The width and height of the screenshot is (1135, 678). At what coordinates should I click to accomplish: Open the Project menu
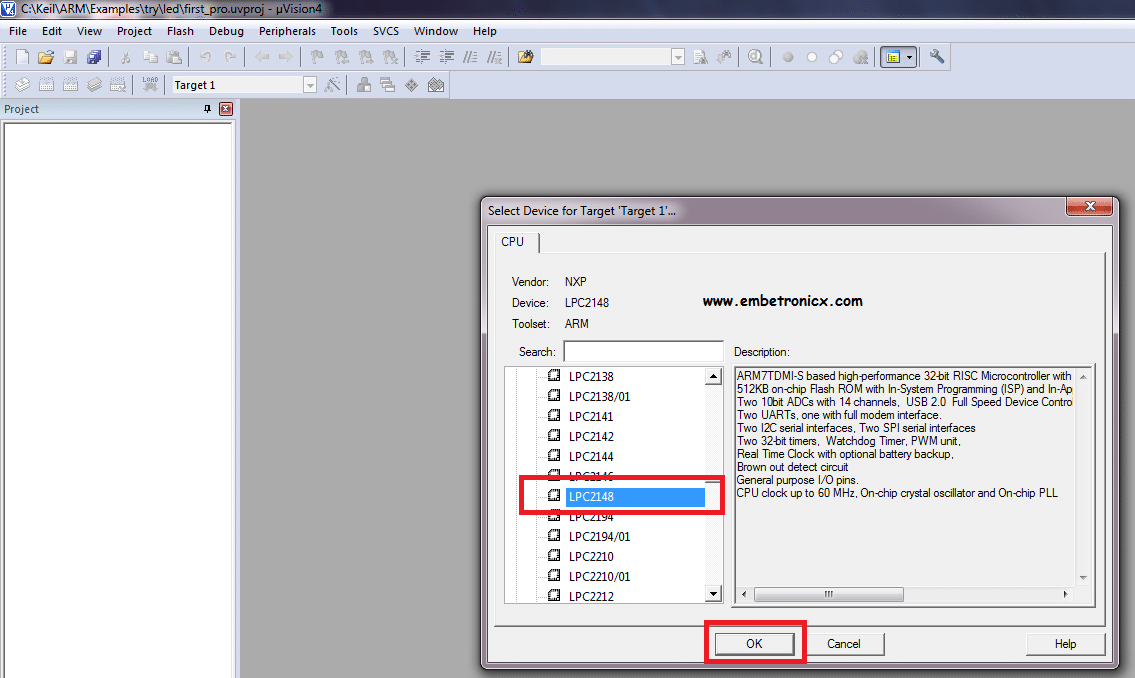pos(134,31)
